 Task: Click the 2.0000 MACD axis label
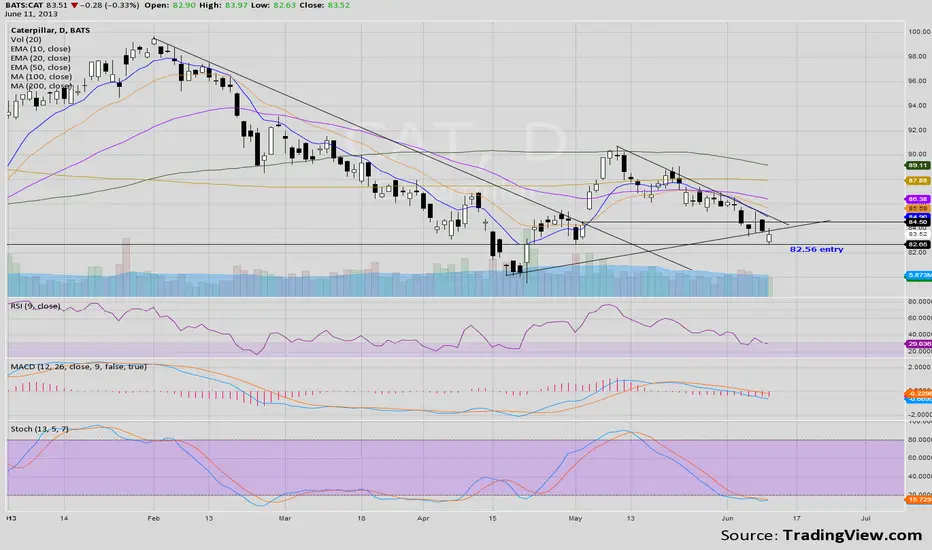click(x=920, y=367)
